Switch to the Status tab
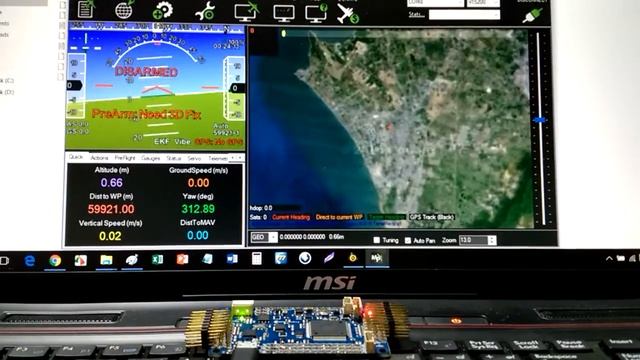The width and height of the screenshot is (640, 360). point(173,158)
